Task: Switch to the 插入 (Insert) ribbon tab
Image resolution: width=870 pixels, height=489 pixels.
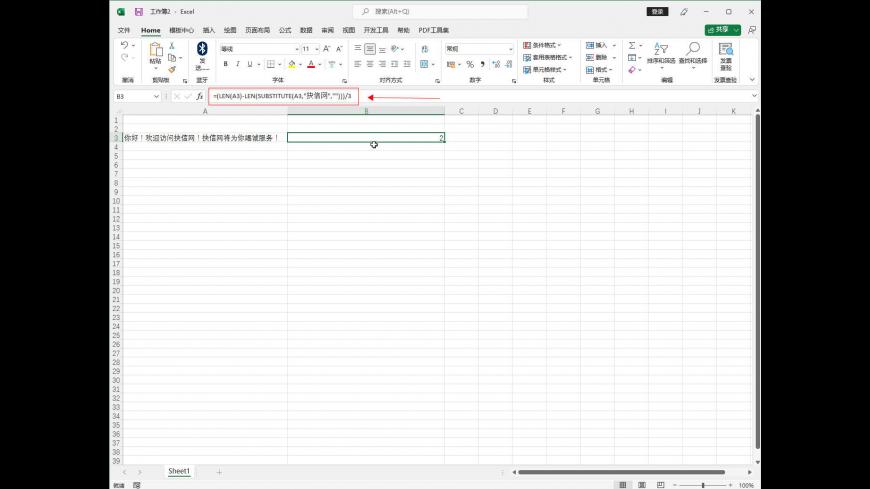Action: [209, 30]
